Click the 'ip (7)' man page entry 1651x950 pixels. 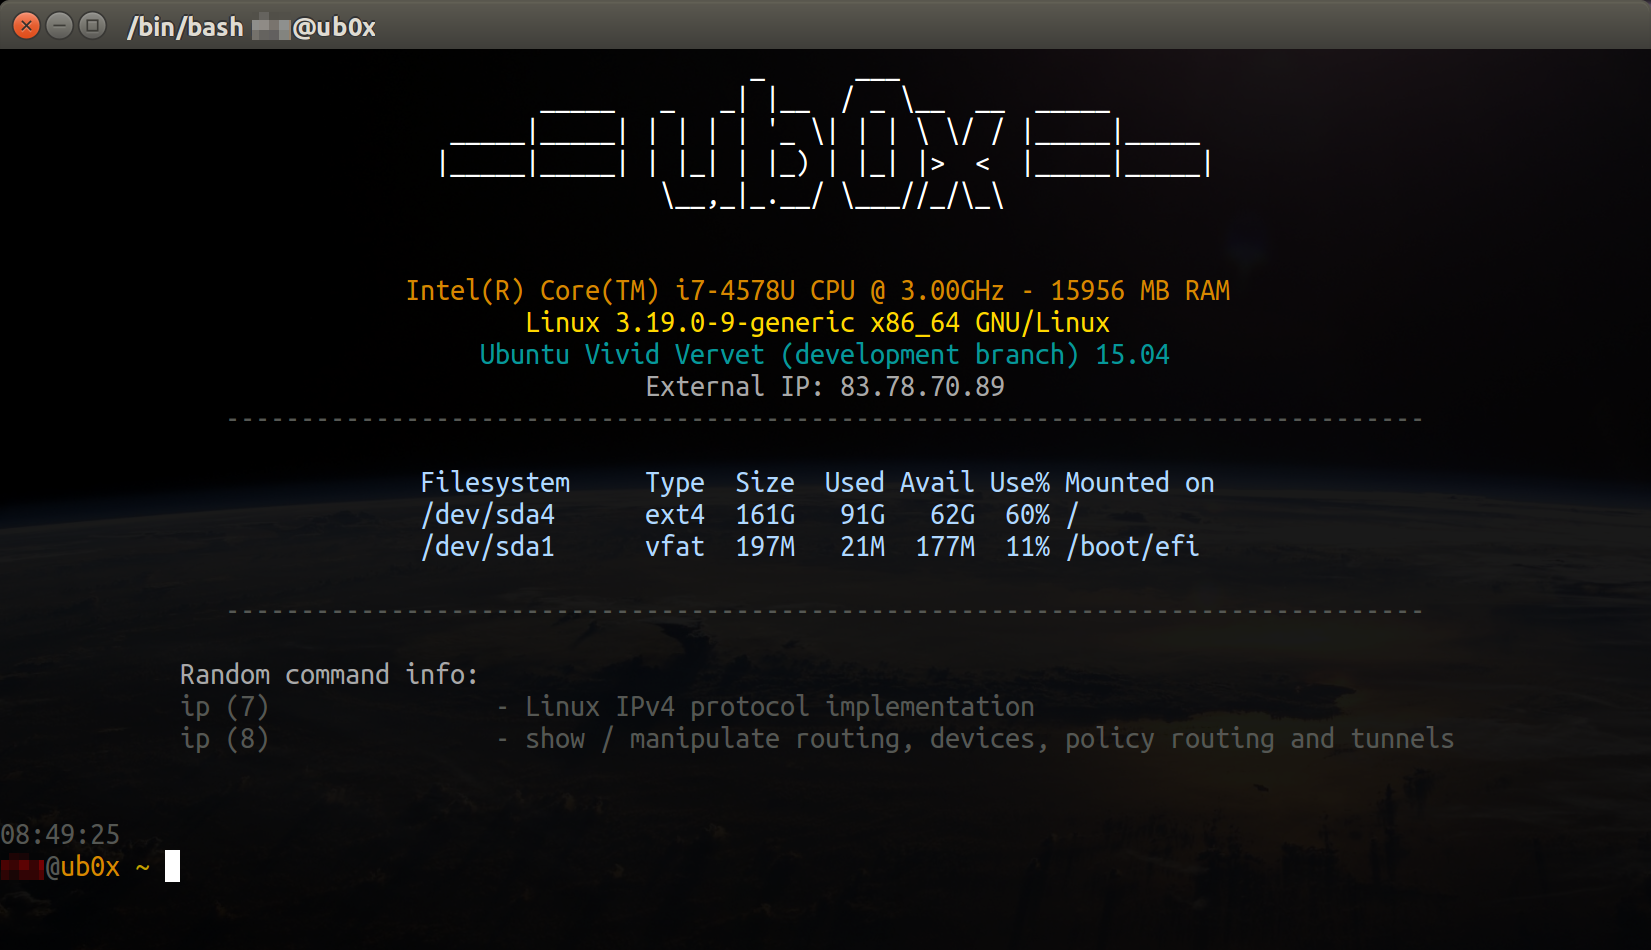(x=225, y=707)
